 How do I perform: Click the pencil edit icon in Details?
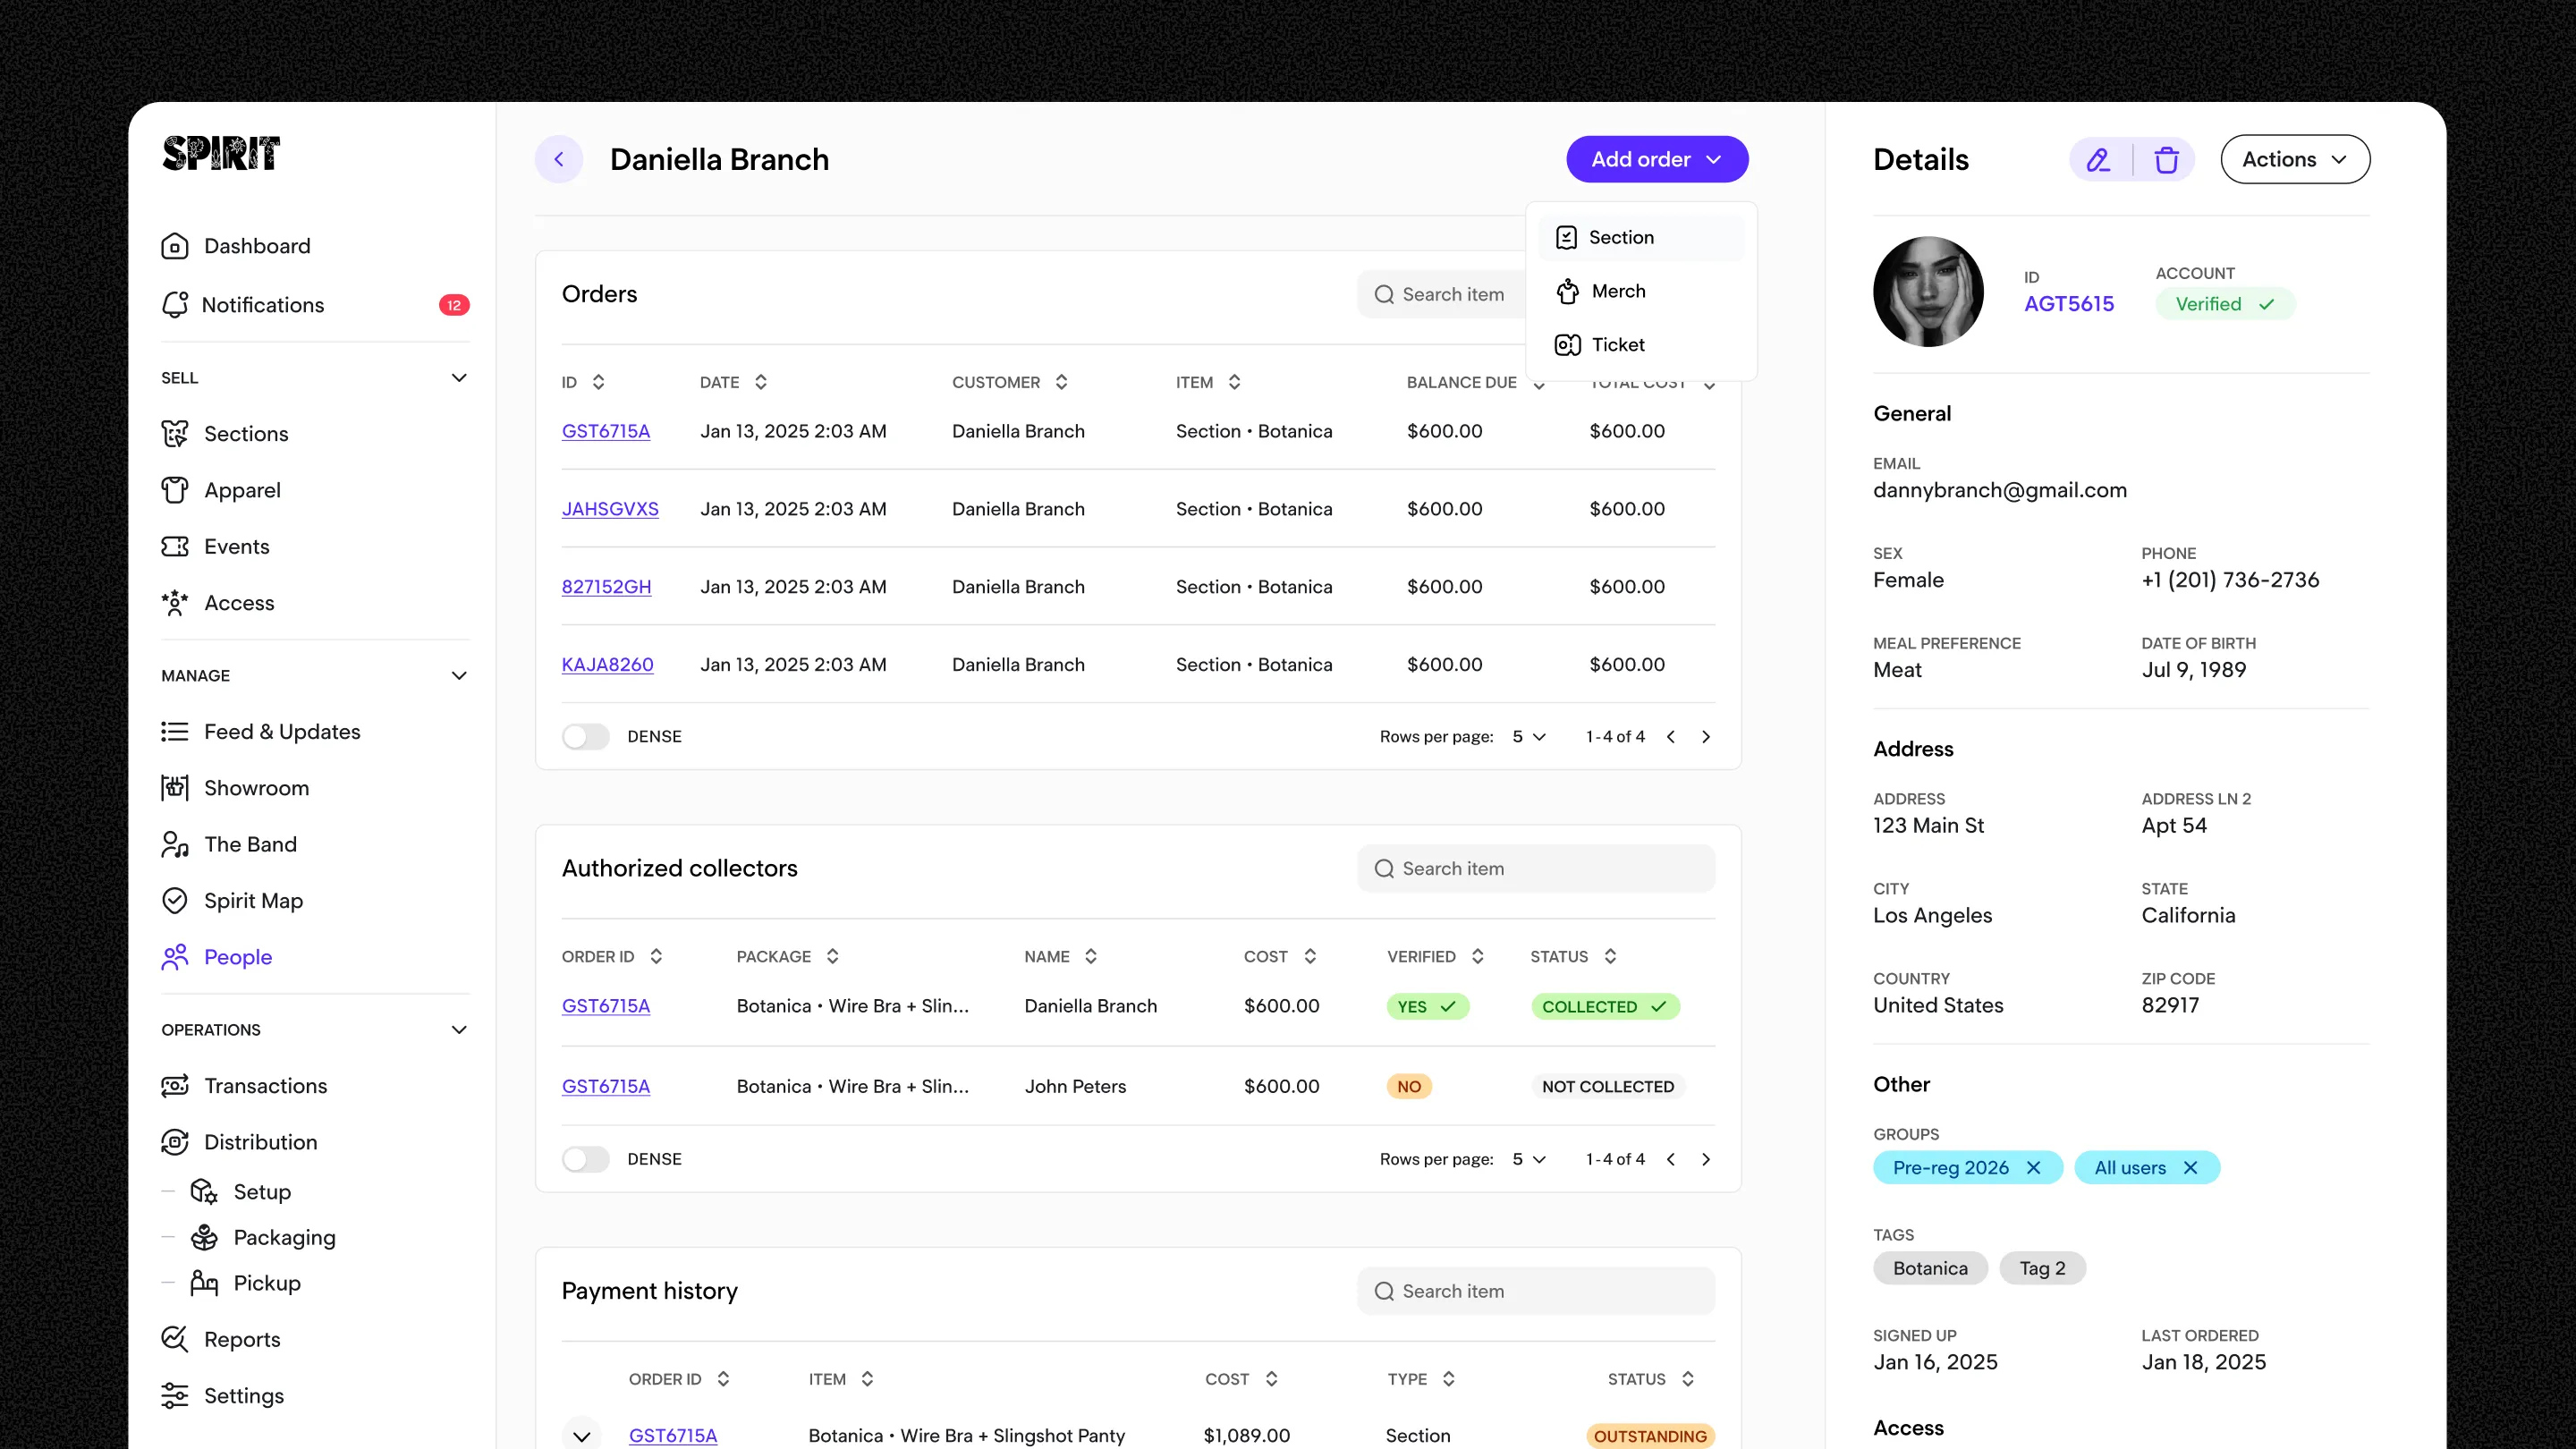(x=2098, y=160)
